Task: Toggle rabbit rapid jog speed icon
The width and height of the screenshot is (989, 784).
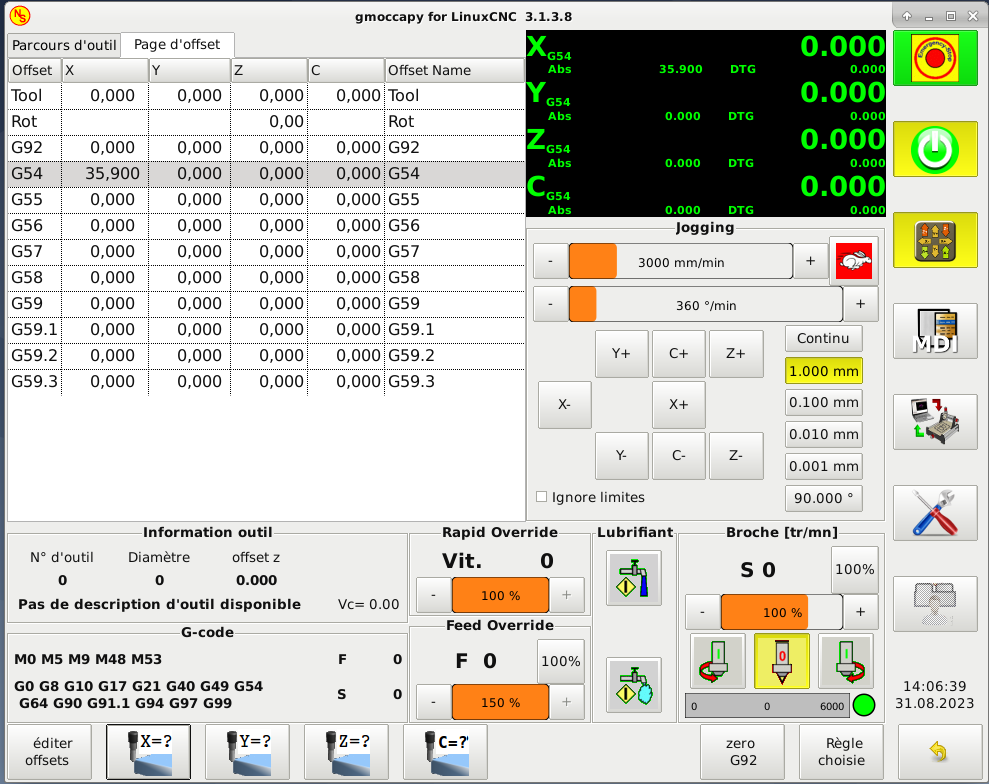Action: [x=853, y=261]
